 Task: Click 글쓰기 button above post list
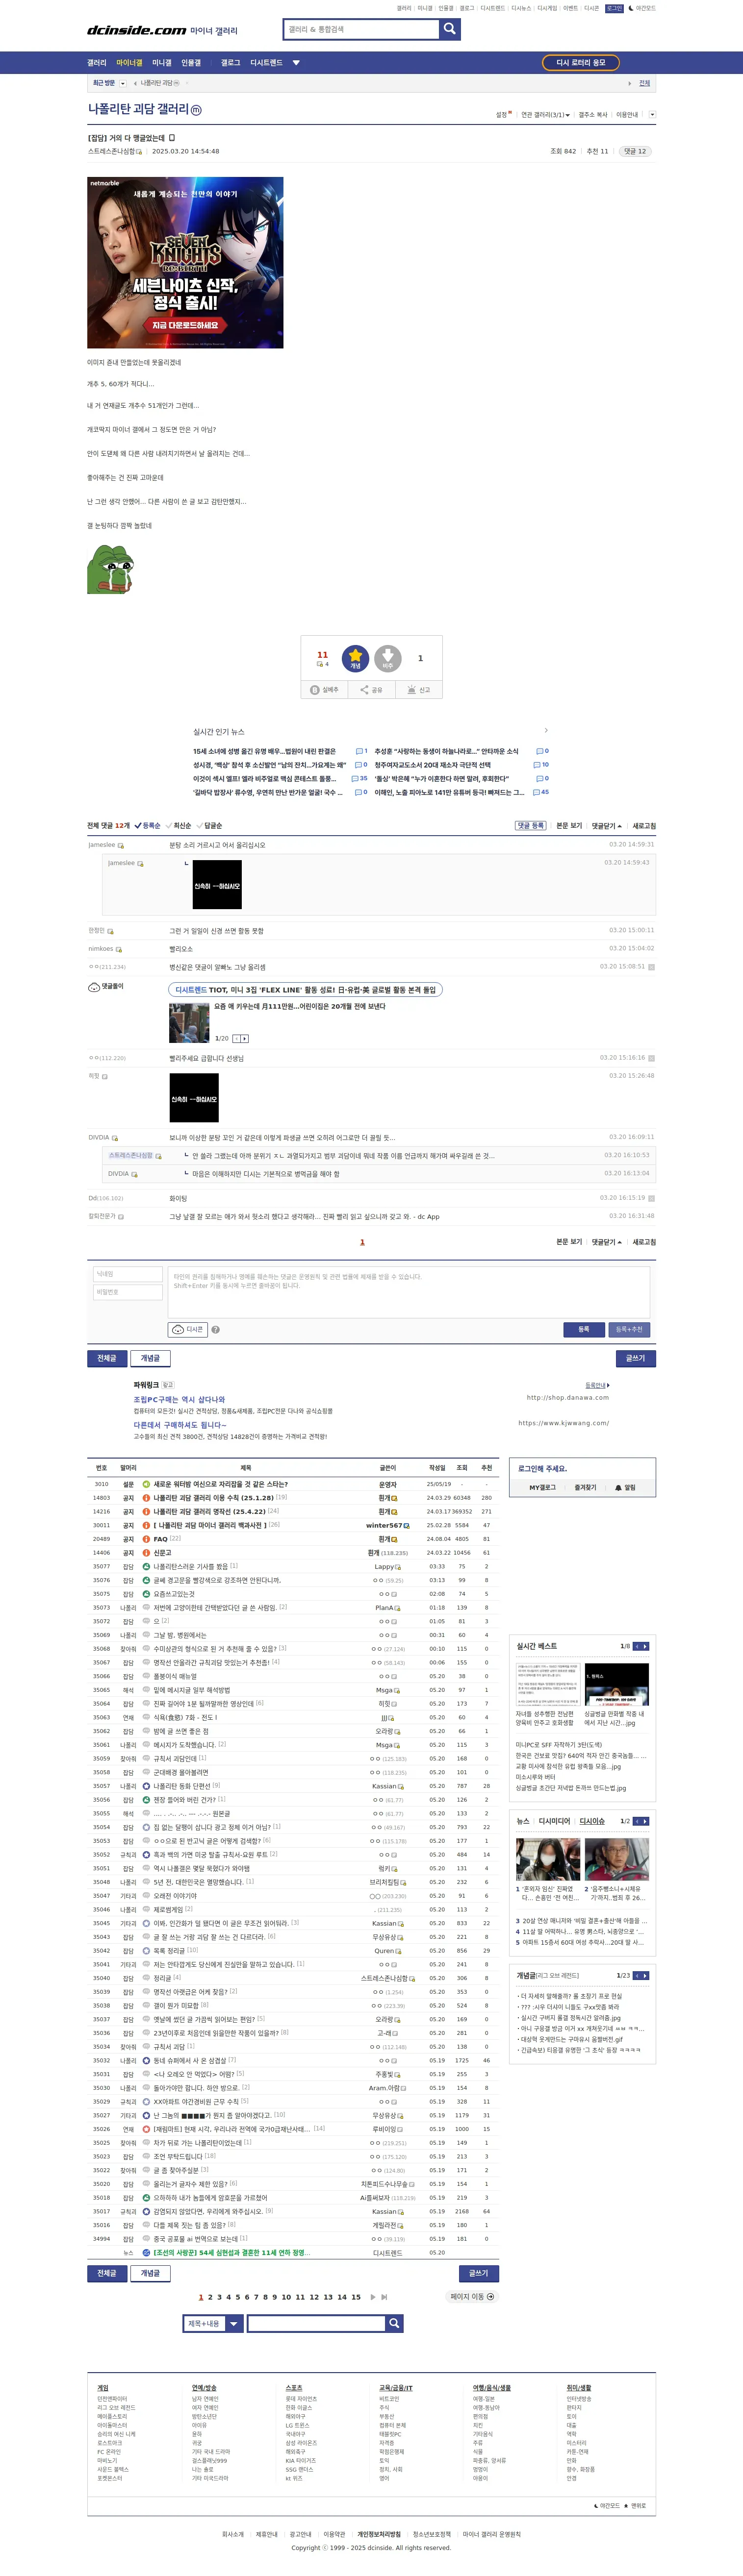coord(636,1358)
